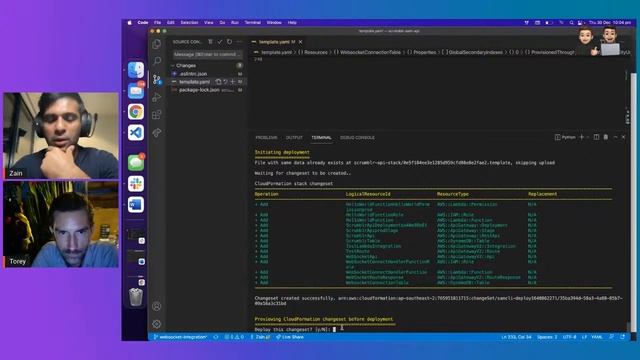This screenshot has height=360, width=640.
Task: Click Resources breadcrumb segment
Action: pyautogui.click(x=316, y=52)
